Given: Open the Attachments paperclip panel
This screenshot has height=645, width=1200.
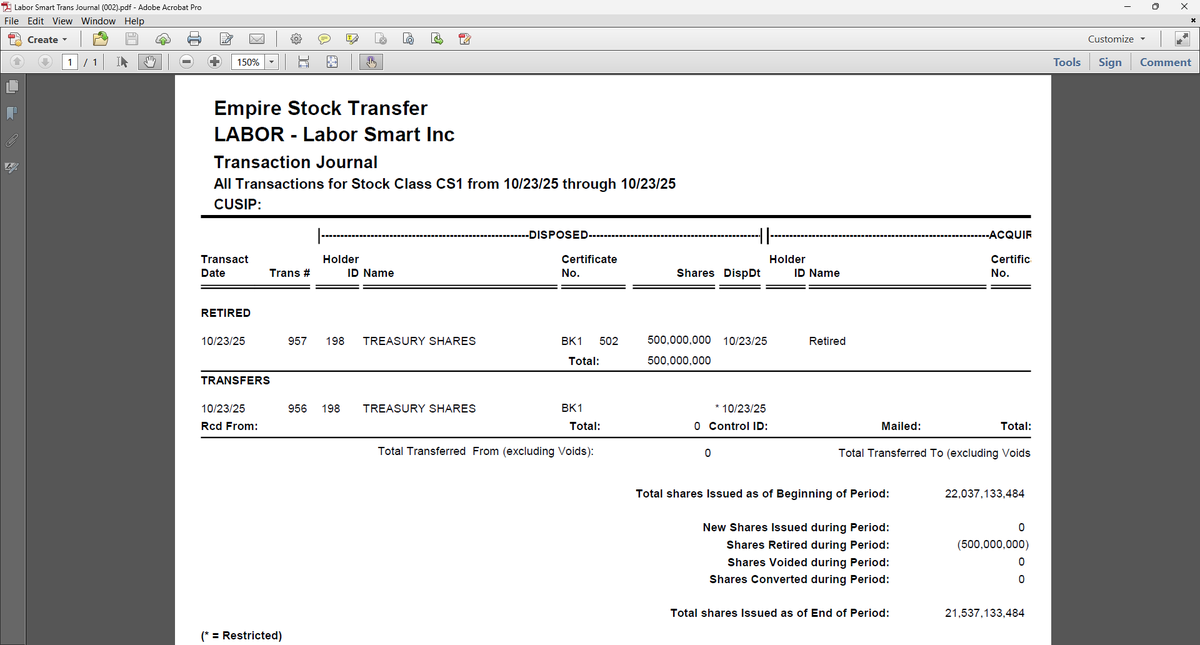Looking at the screenshot, I should [x=12, y=139].
